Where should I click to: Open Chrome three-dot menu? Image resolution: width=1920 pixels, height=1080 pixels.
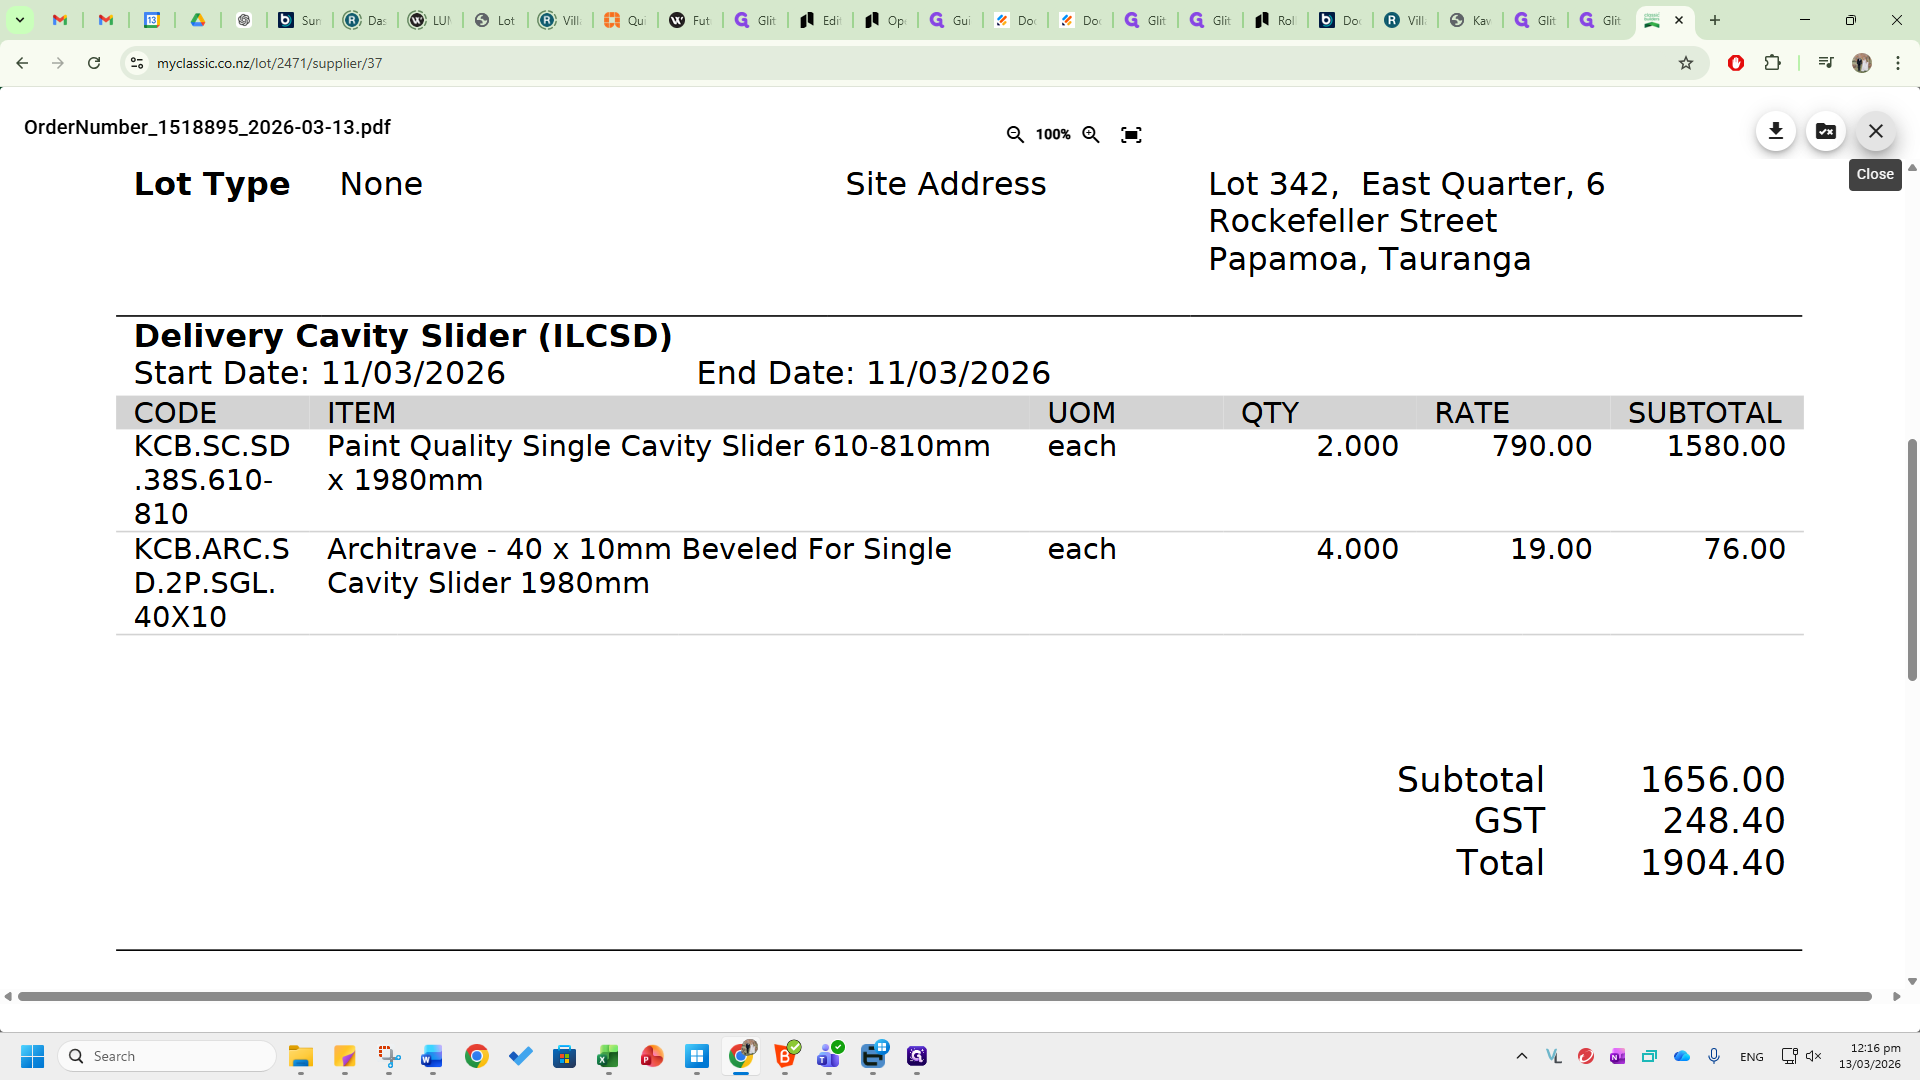click(x=1897, y=63)
